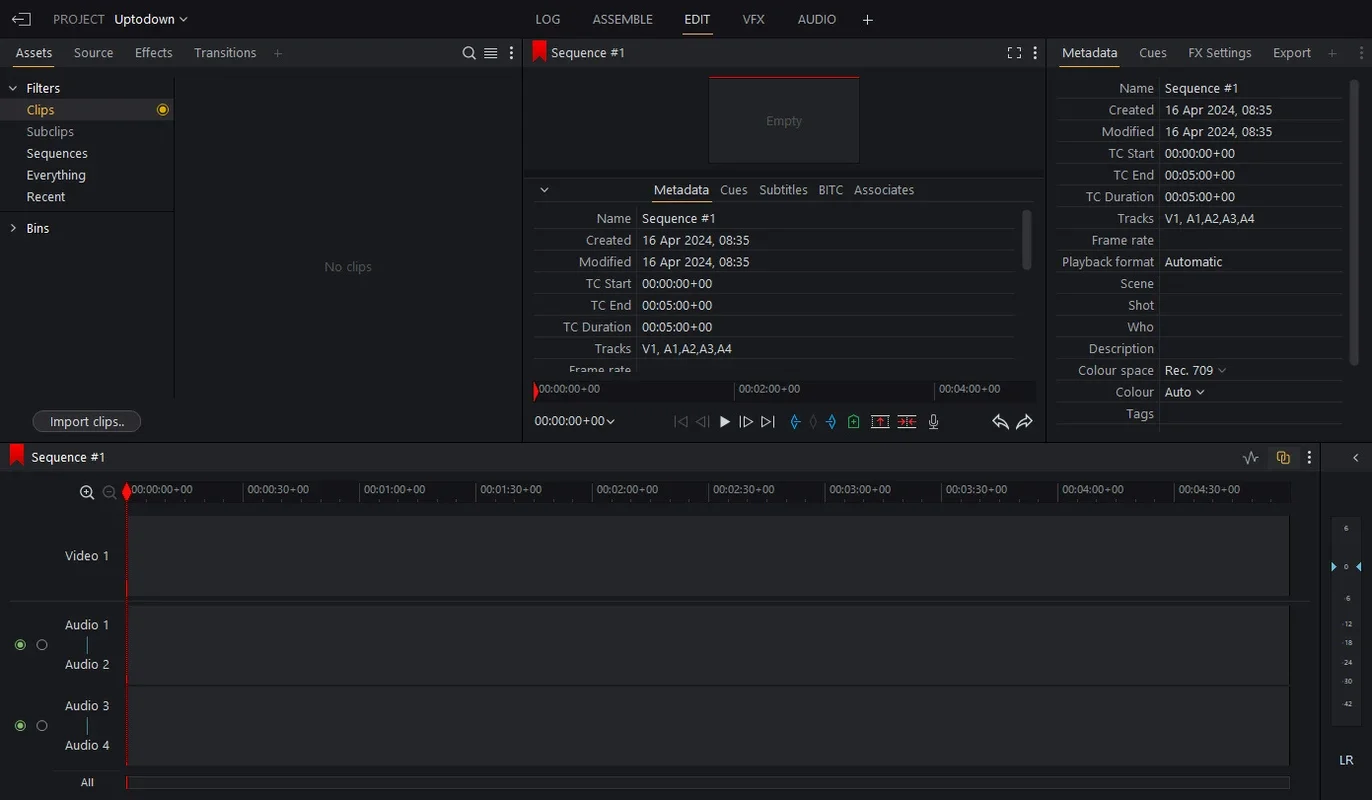Toggle Audio 3-4 solo circle button

click(x=42, y=725)
